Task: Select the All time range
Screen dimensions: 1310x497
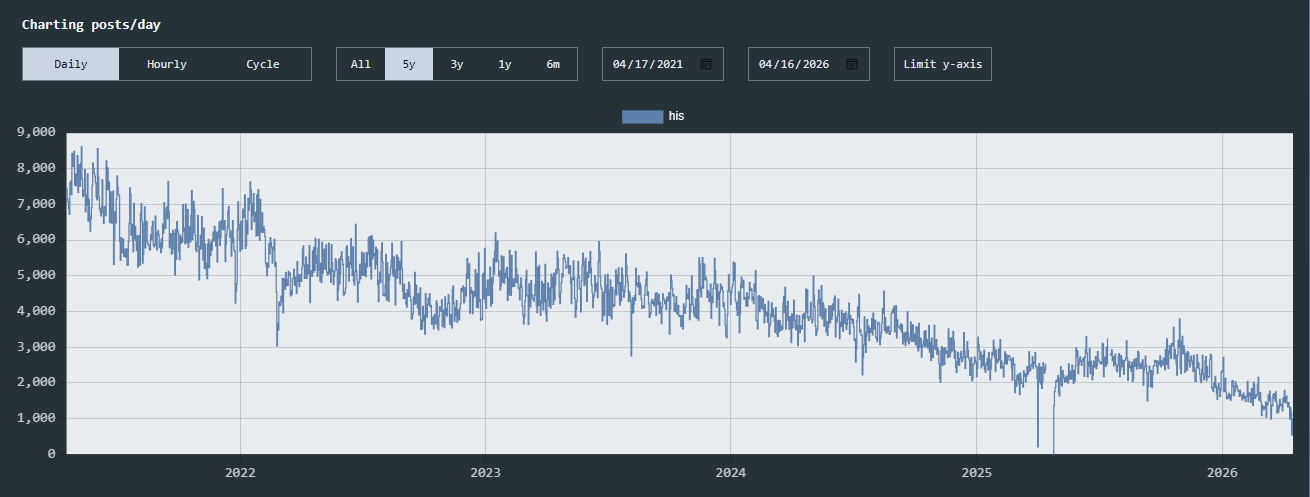Action: point(361,64)
